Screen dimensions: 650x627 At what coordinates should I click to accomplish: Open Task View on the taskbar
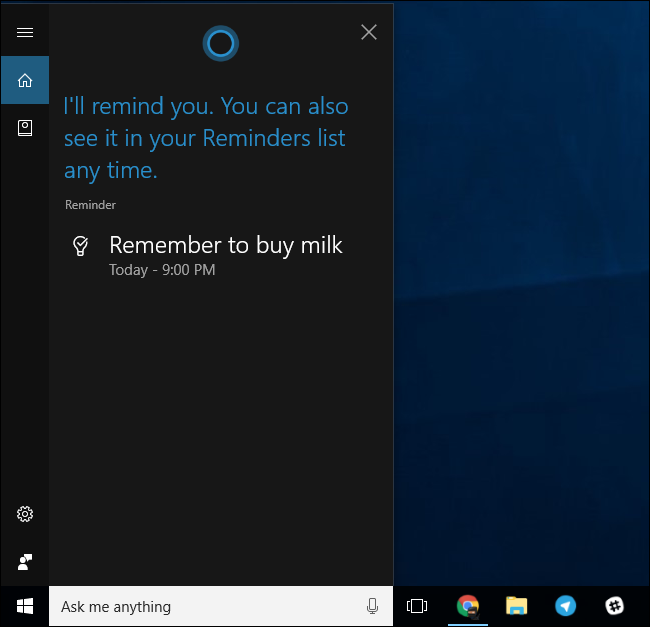(417, 606)
